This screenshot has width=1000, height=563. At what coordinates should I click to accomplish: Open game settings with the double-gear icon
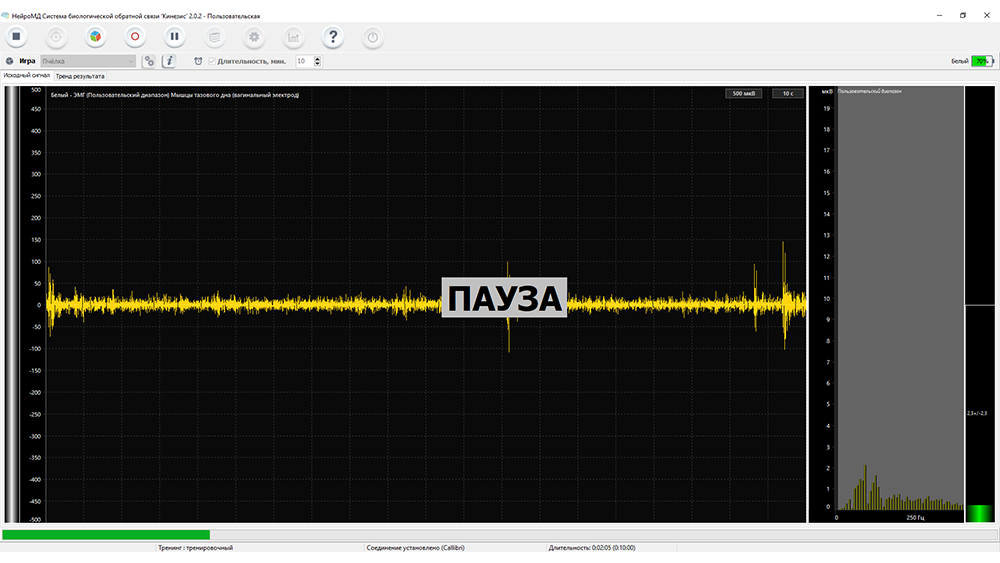pos(149,61)
